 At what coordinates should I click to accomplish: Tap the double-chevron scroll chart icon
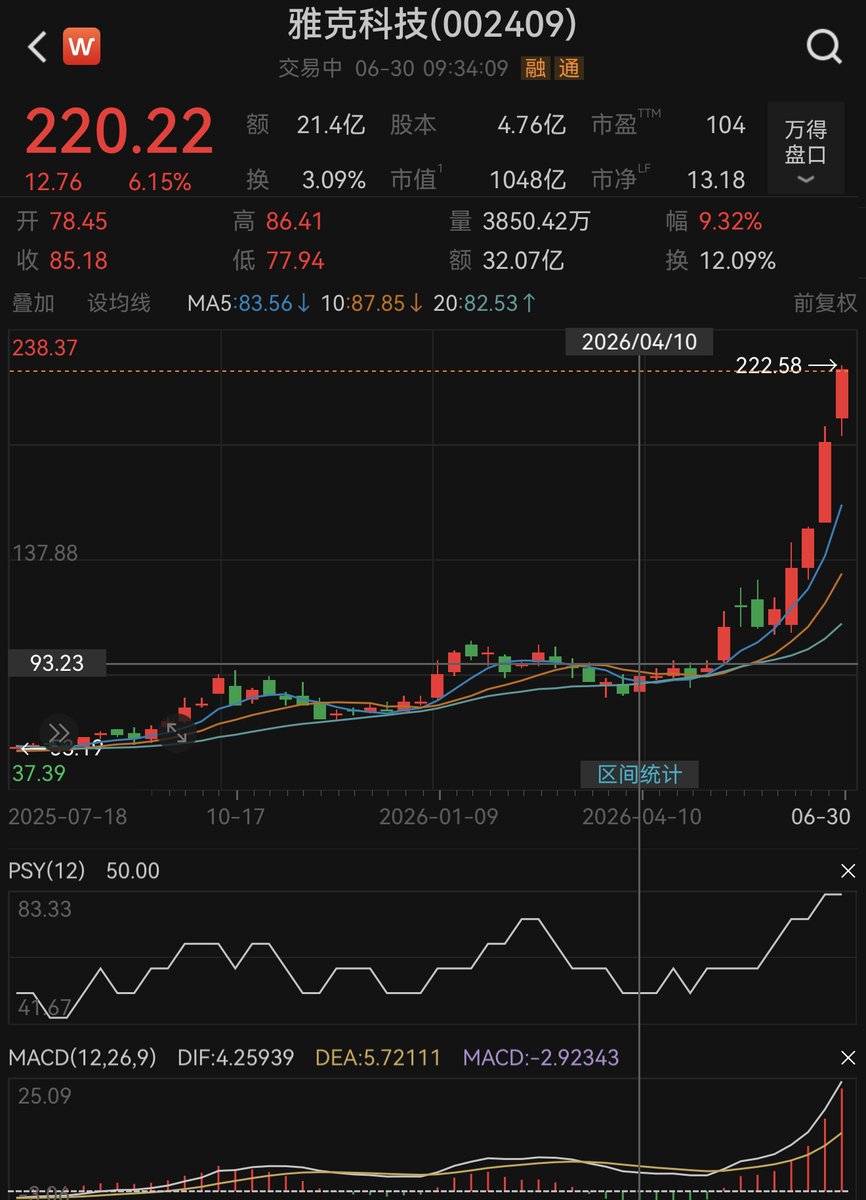(x=59, y=732)
